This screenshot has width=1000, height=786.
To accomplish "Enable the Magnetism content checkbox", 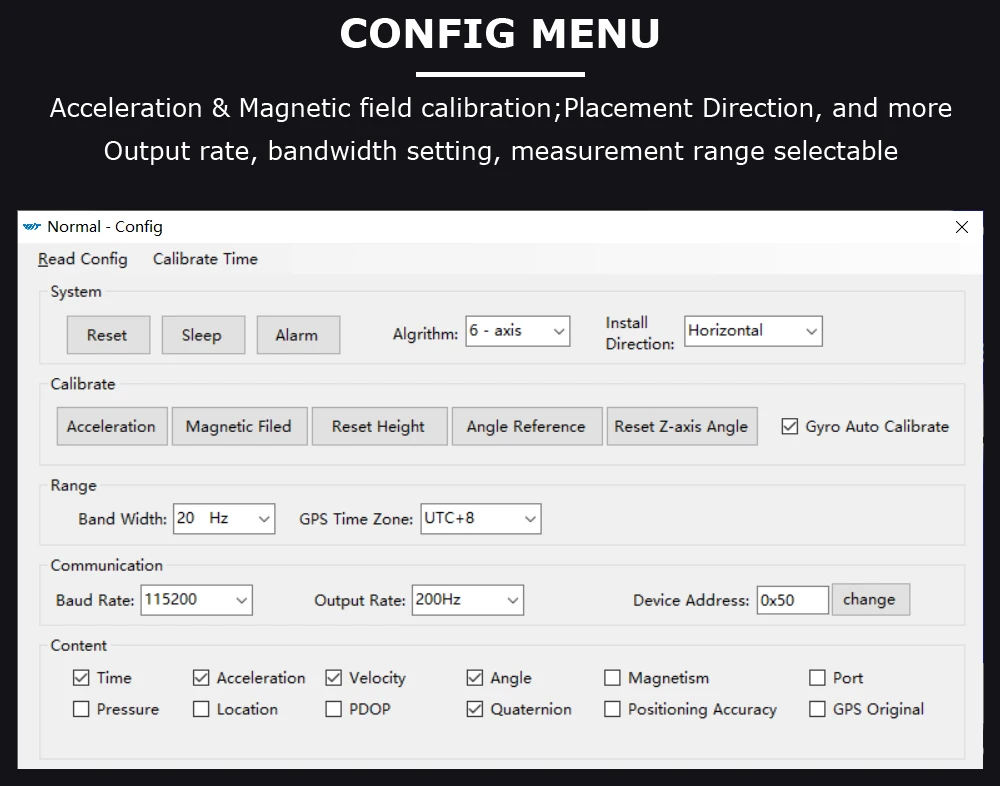I will (612, 678).
